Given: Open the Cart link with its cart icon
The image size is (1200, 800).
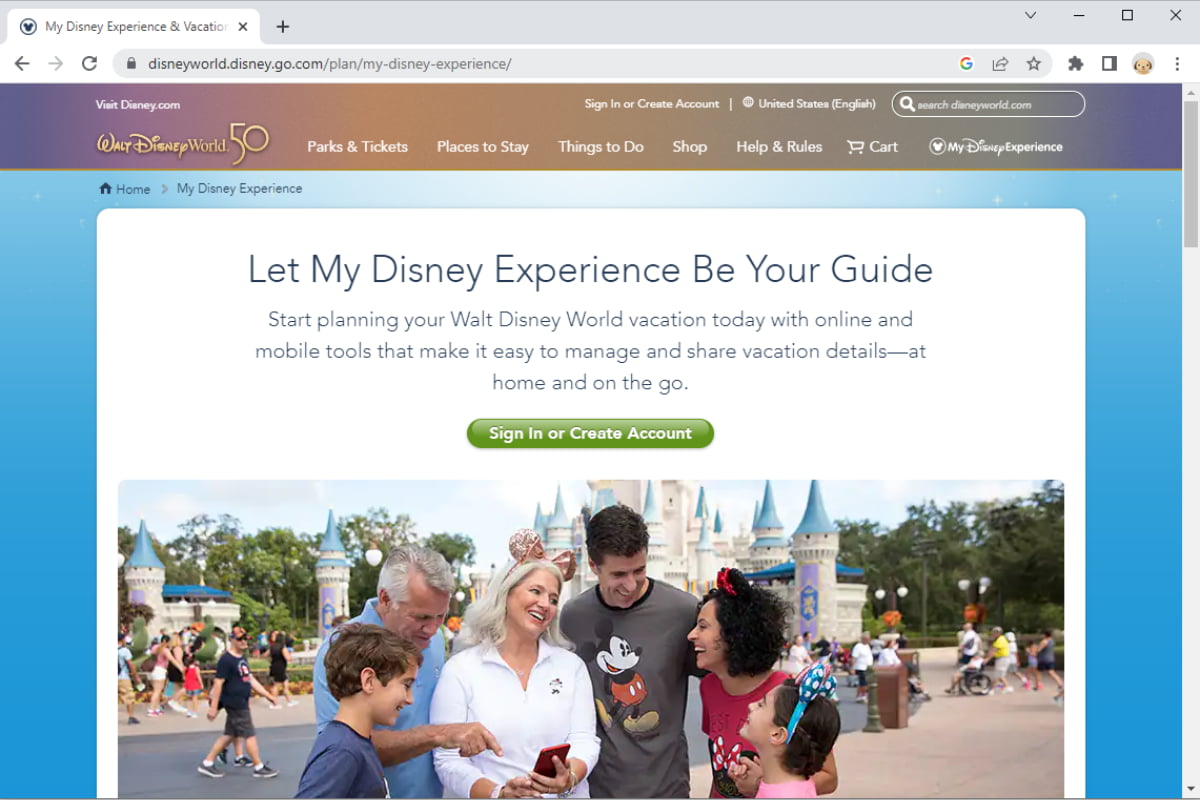Looking at the screenshot, I should pyautogui.click(x=873, y=147).
